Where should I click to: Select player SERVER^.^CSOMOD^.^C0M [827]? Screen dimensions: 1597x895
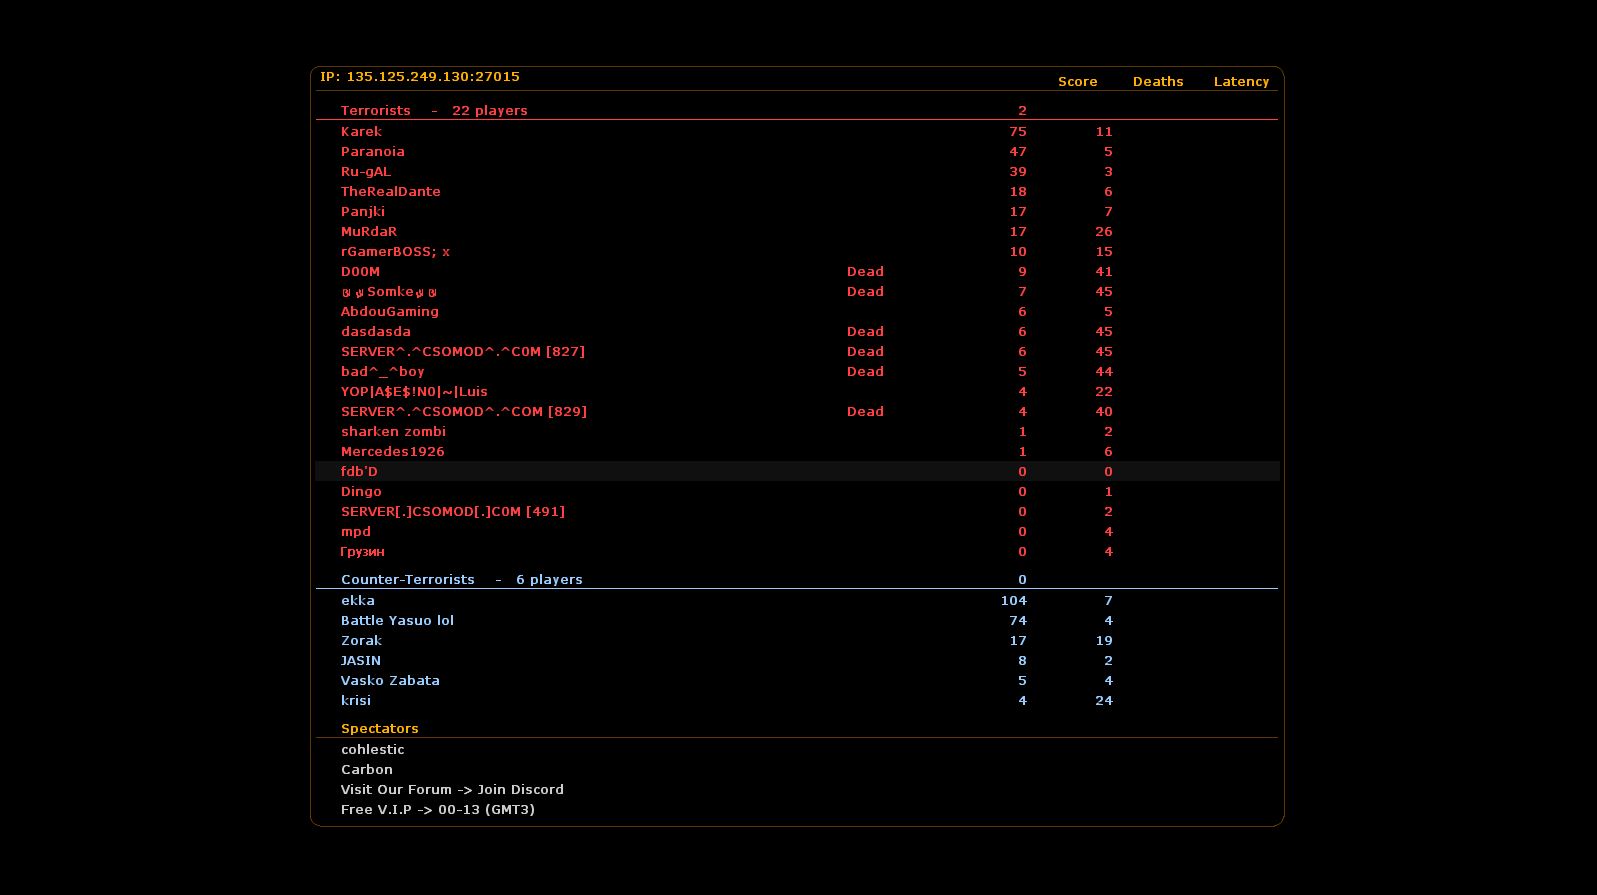pos(462,352)
